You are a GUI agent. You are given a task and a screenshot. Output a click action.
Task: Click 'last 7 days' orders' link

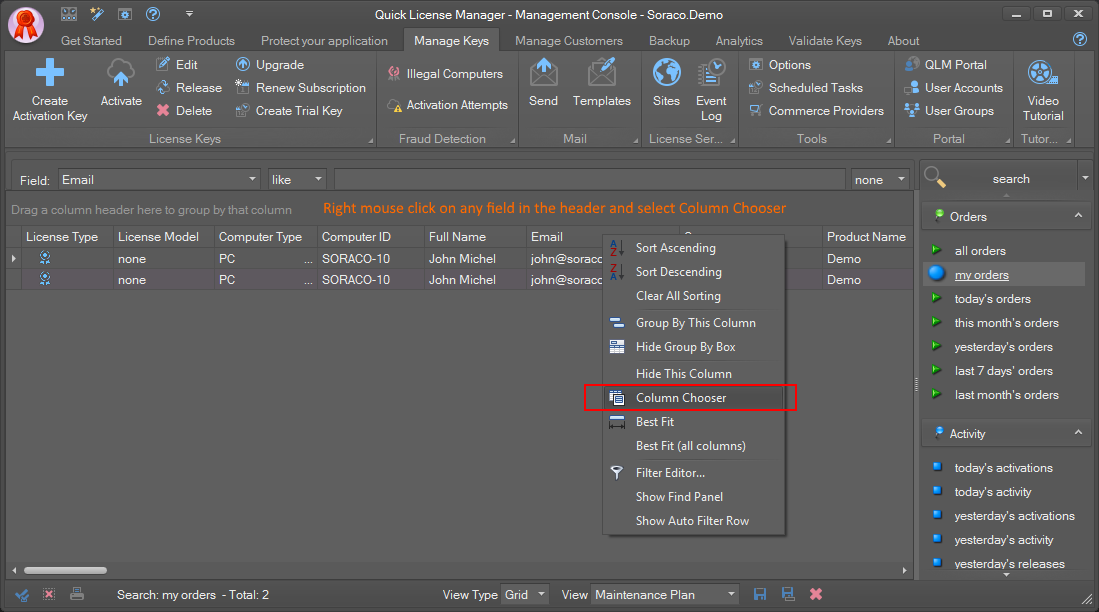[x=1003, y=371]
